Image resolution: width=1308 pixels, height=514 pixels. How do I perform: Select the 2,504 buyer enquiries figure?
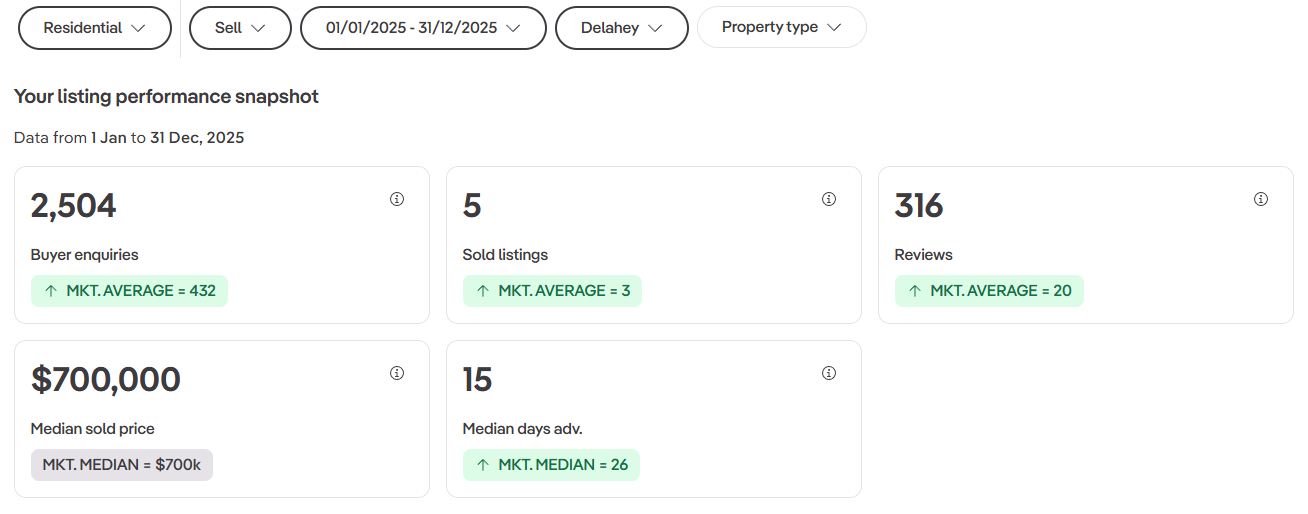click(x=74, y=206)
